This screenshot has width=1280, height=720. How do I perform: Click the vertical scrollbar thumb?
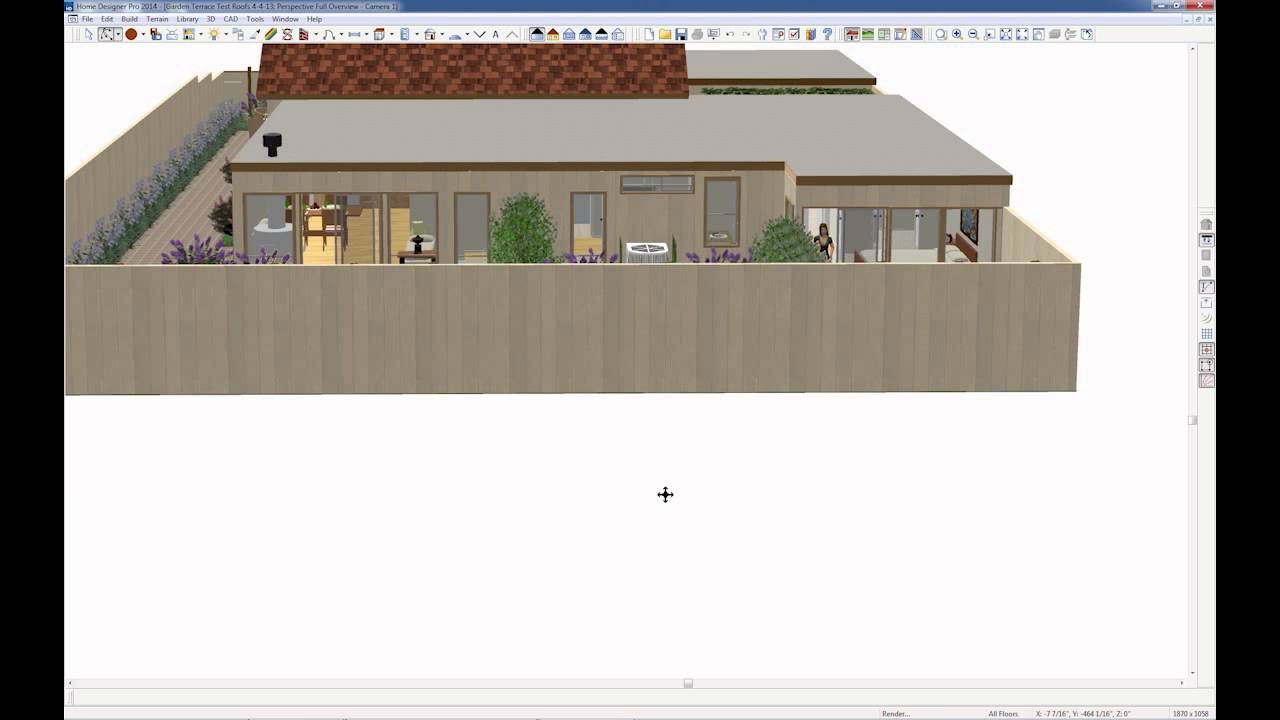(1192, 421)
